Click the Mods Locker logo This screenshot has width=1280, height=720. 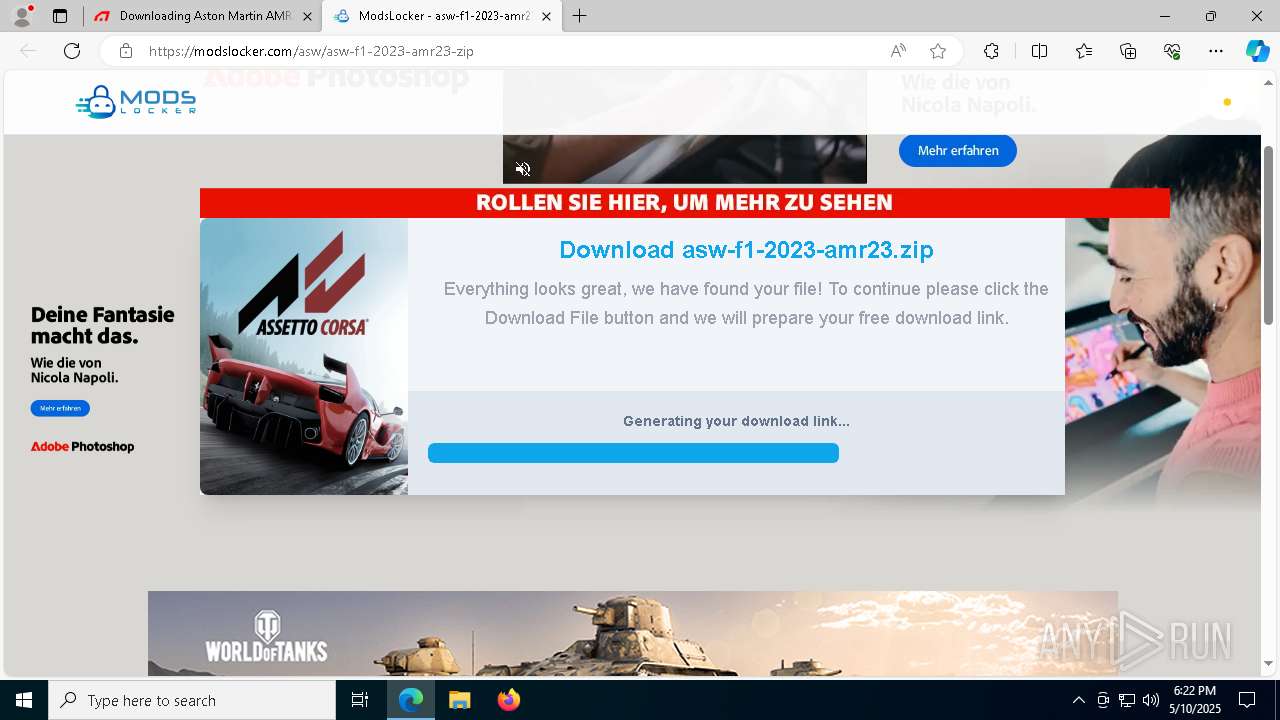136,102
